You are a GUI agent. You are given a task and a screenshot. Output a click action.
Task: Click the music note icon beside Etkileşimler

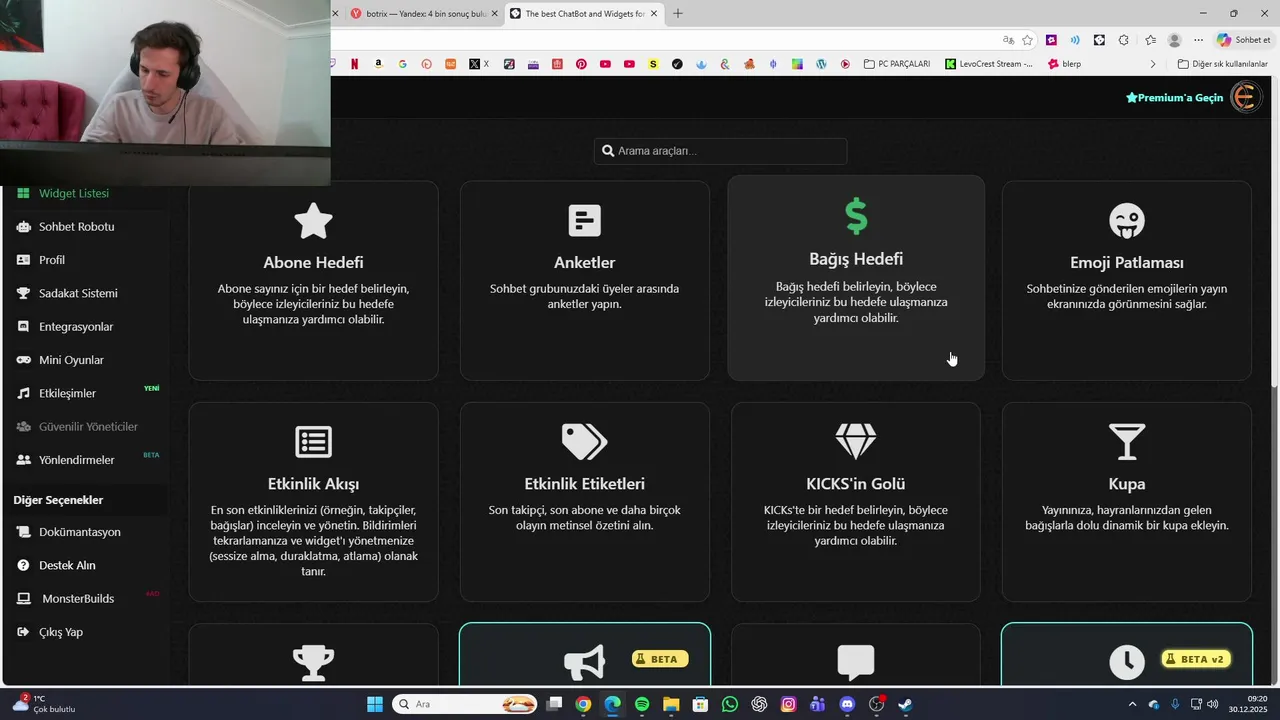[23, 393]
